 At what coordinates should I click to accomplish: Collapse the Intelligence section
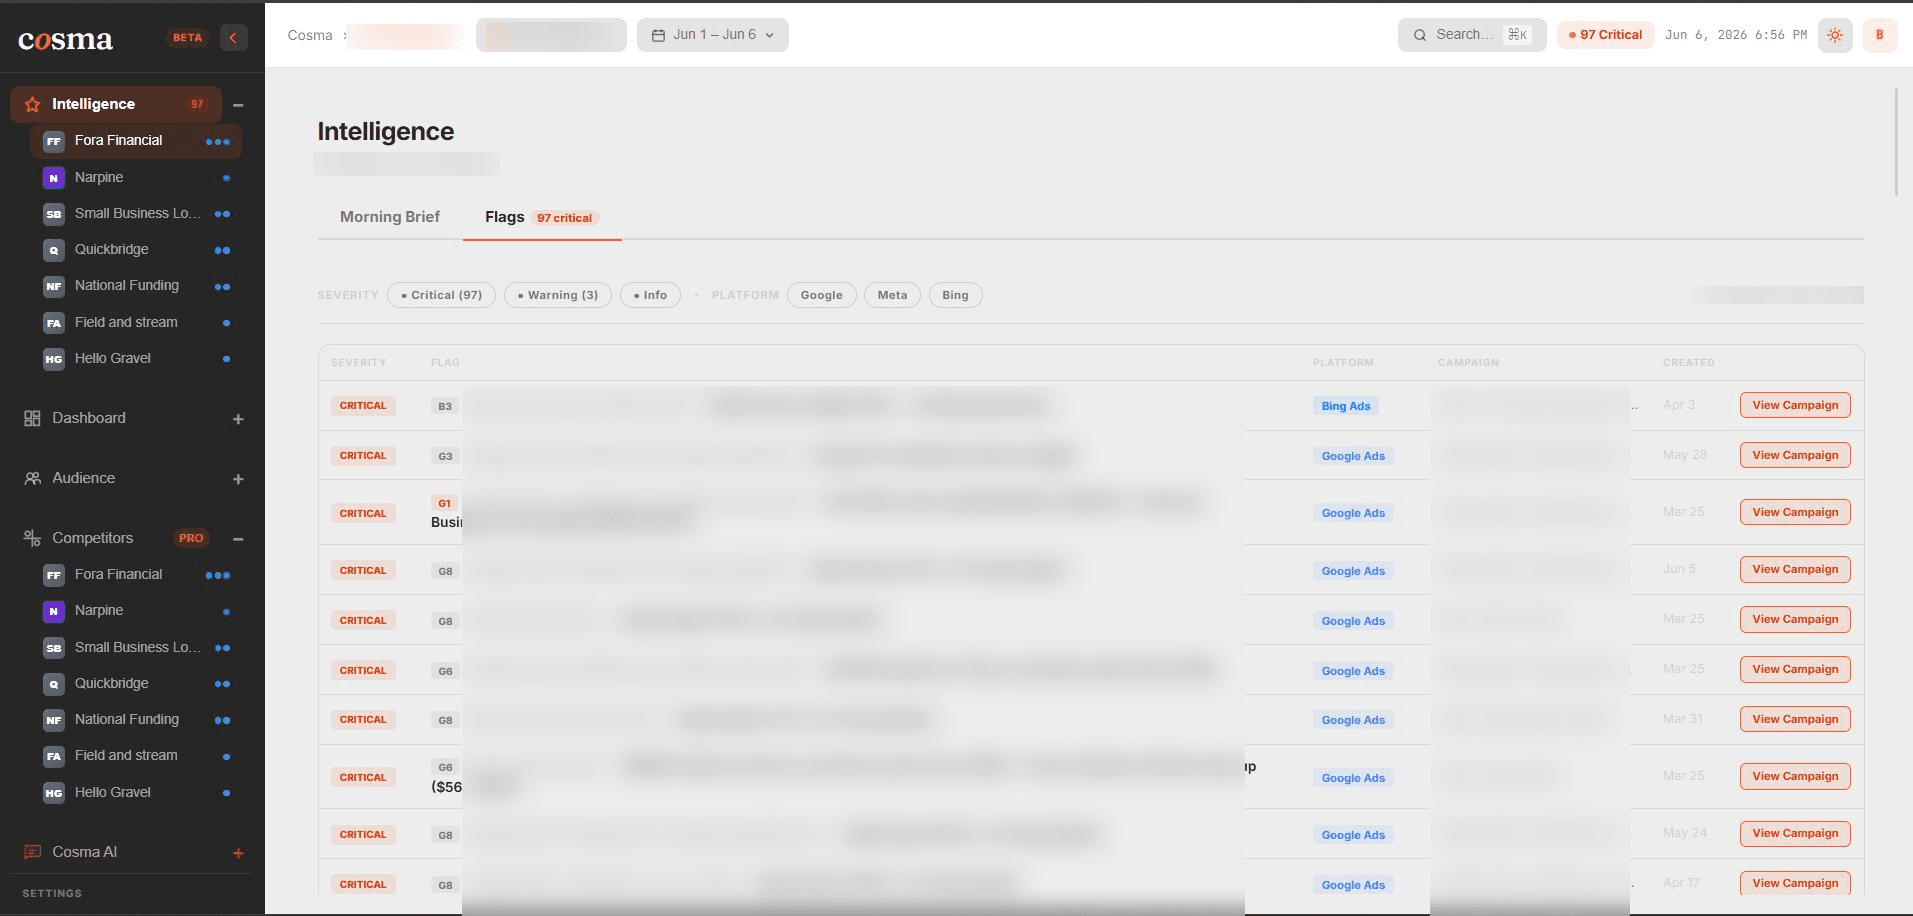click(x=238, y=105)
